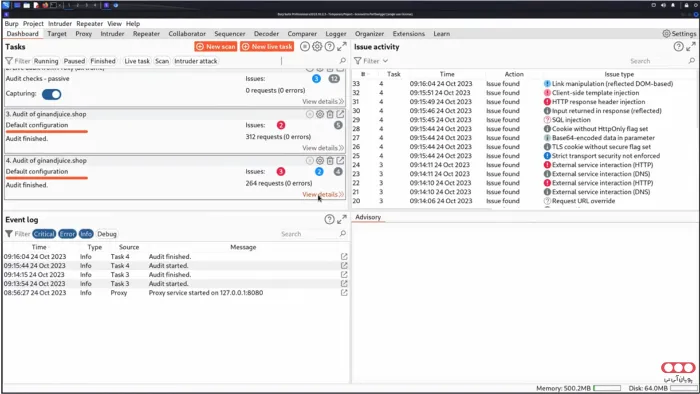Open task 3 audit in new window
Screen dimensions: 700x394
coord(340,114)
